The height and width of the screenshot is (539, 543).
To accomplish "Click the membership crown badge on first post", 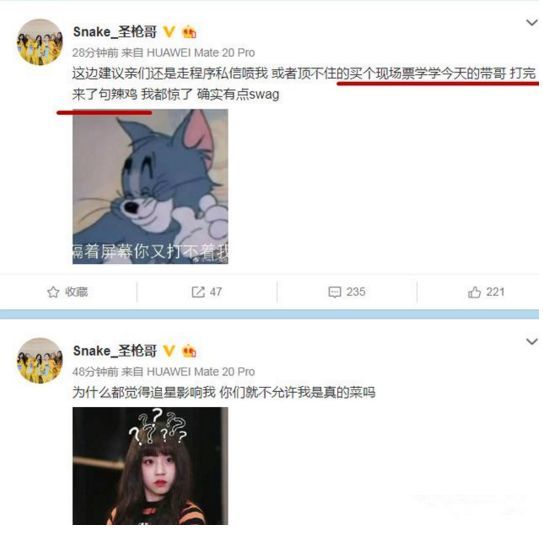I will point(189,32).
